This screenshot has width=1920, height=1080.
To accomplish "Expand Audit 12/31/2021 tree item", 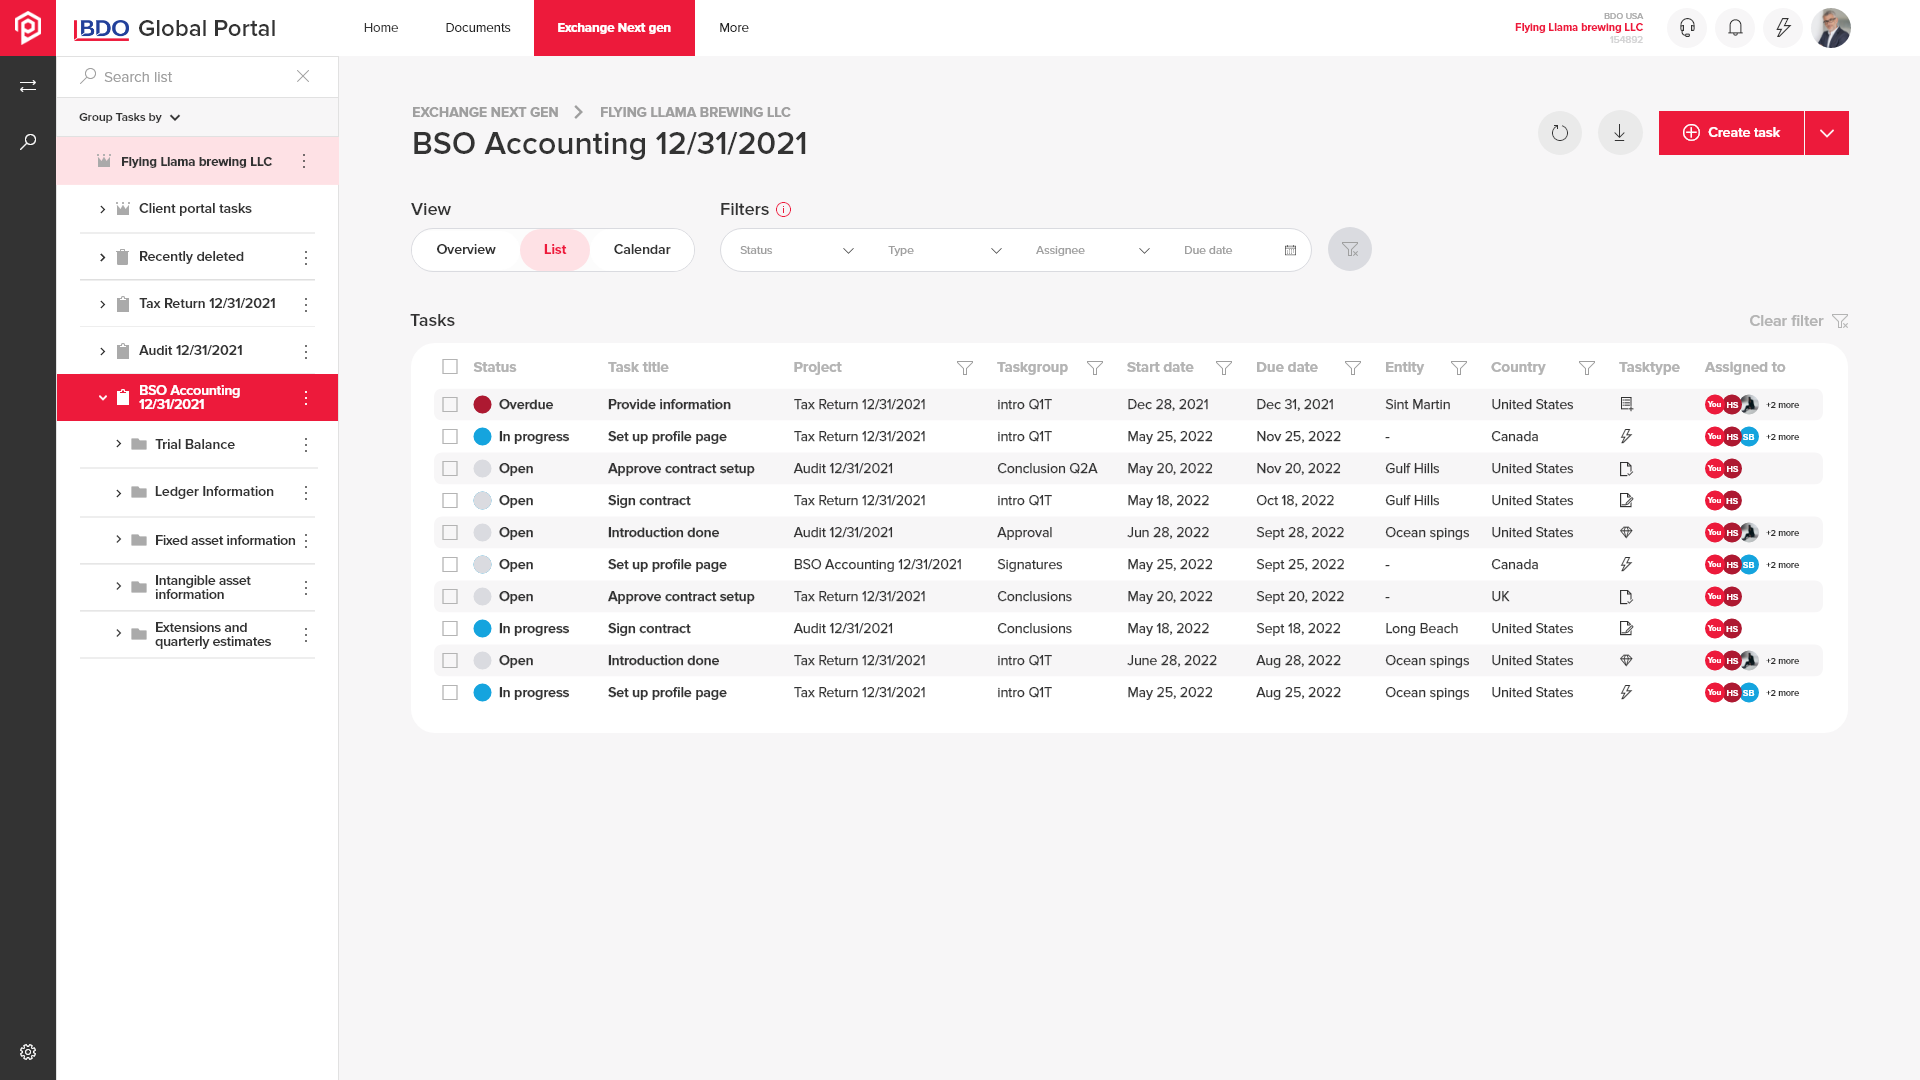I will (102, 351).
